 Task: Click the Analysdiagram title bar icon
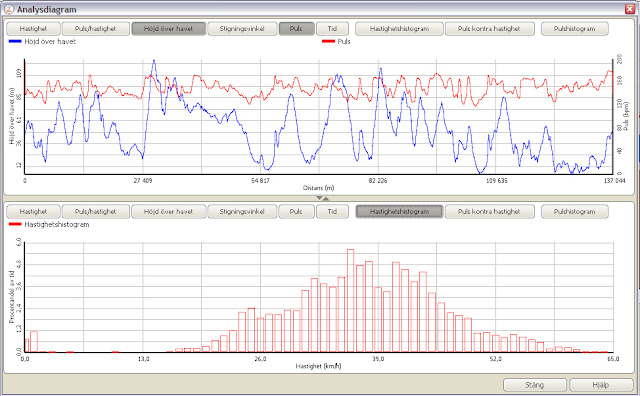point(9,9)
